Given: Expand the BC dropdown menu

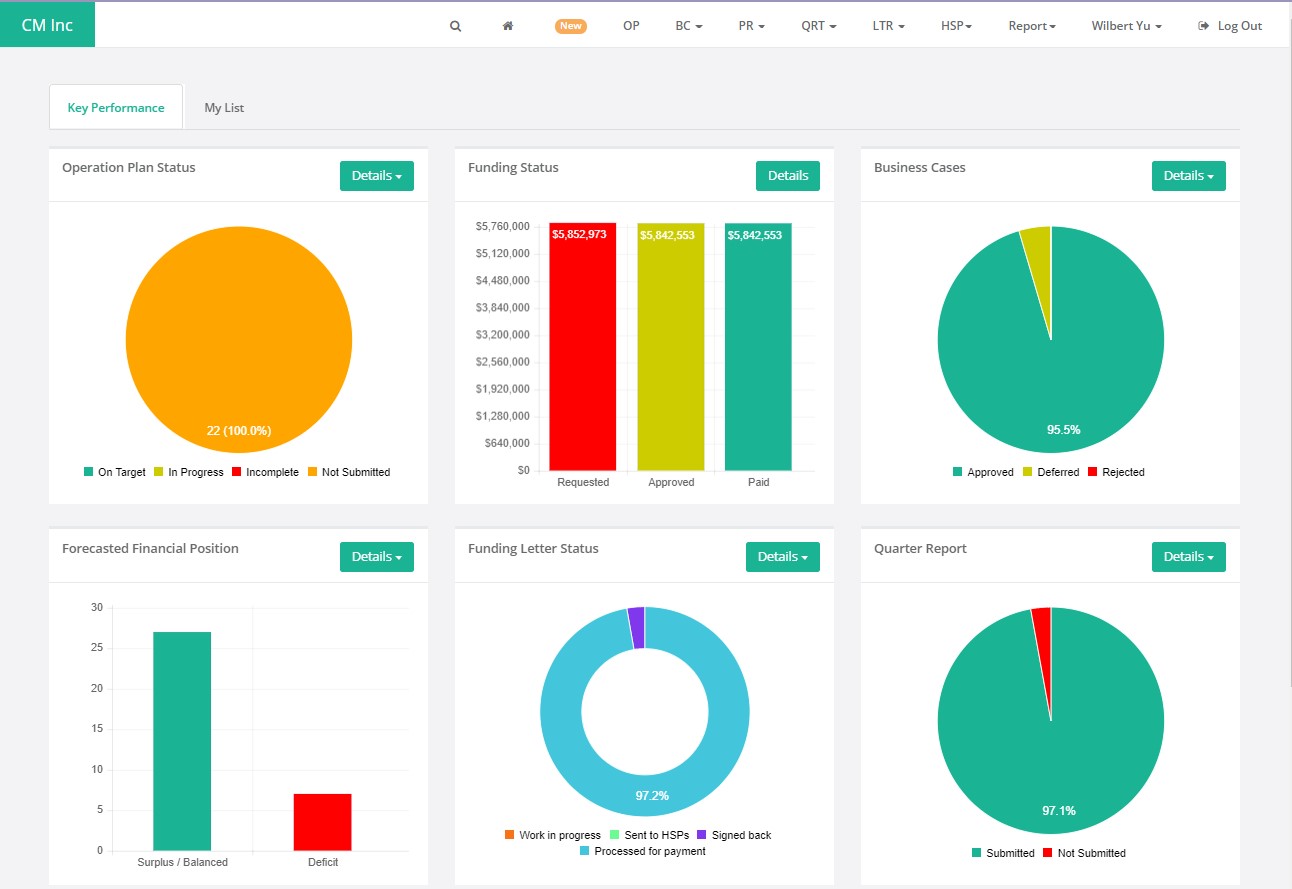Looking at the screenshot, I should (689, 26).
